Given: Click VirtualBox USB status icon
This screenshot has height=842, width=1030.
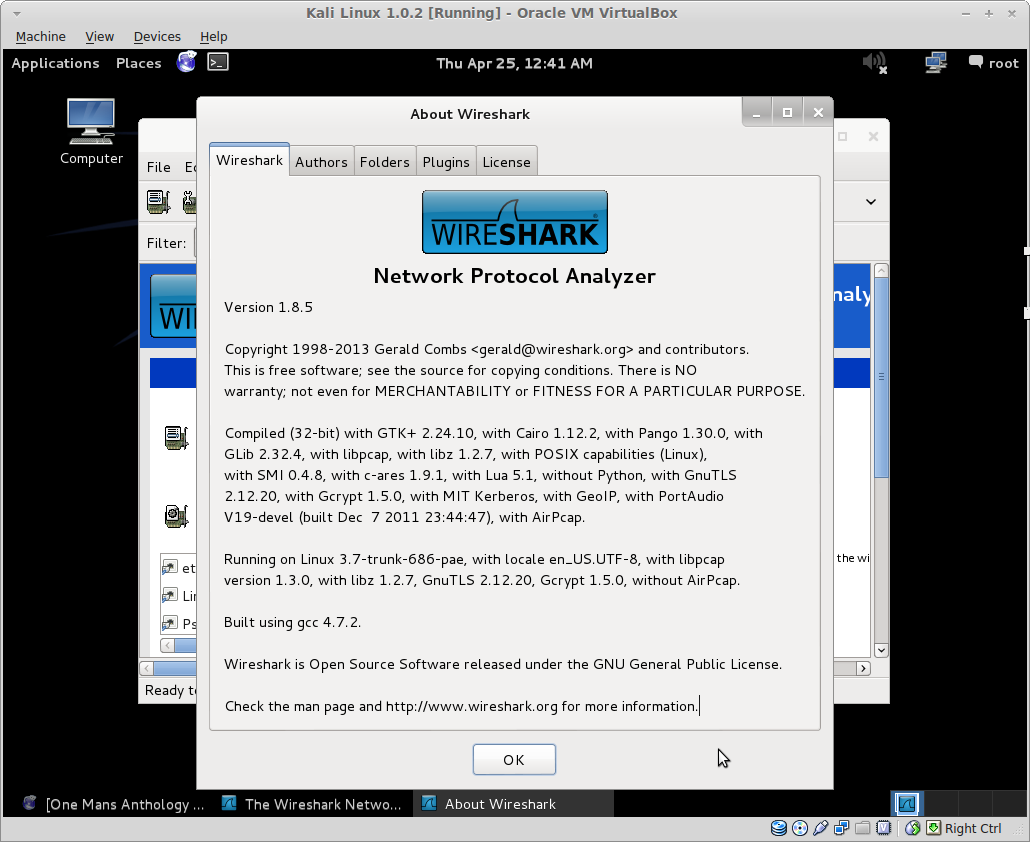Looking at the screenshot, I should [820, 828].
